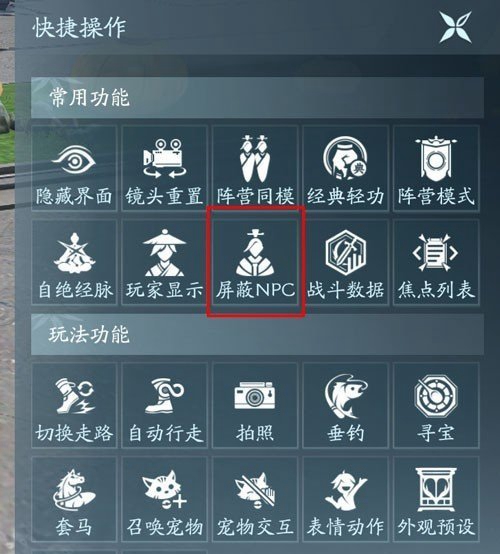The image size is (500, 554).
Task: Toggle 玩家显示 player visibility
Action: [x=164, y=262]
